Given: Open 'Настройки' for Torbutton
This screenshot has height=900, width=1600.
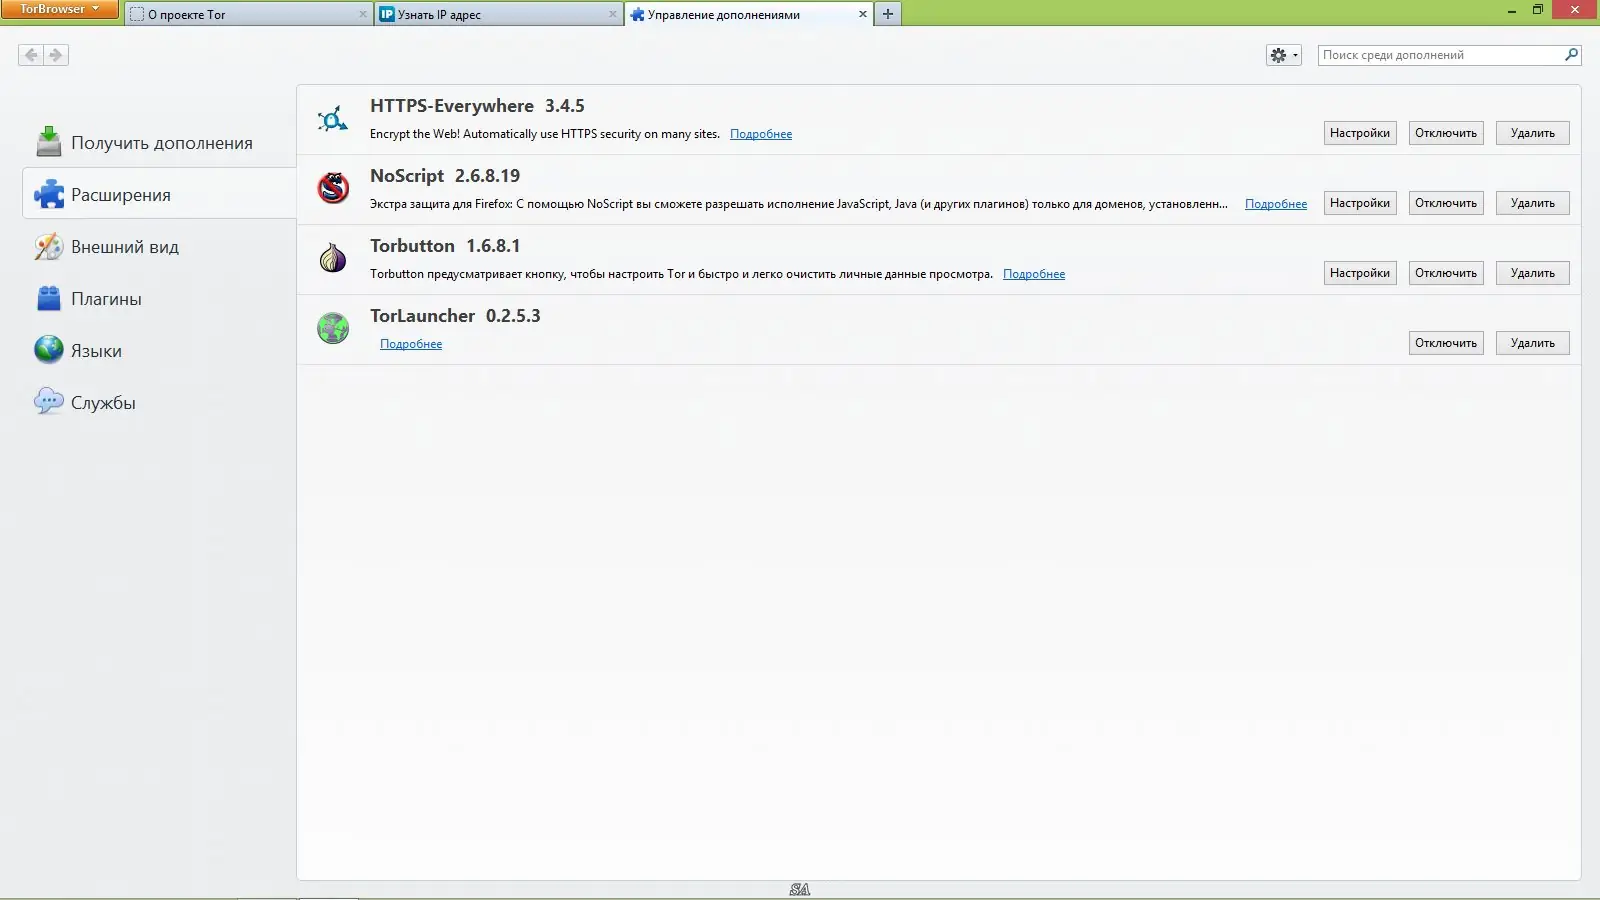Looking at the screenshot, I should pyautogui.click(x=1360, y=273).
